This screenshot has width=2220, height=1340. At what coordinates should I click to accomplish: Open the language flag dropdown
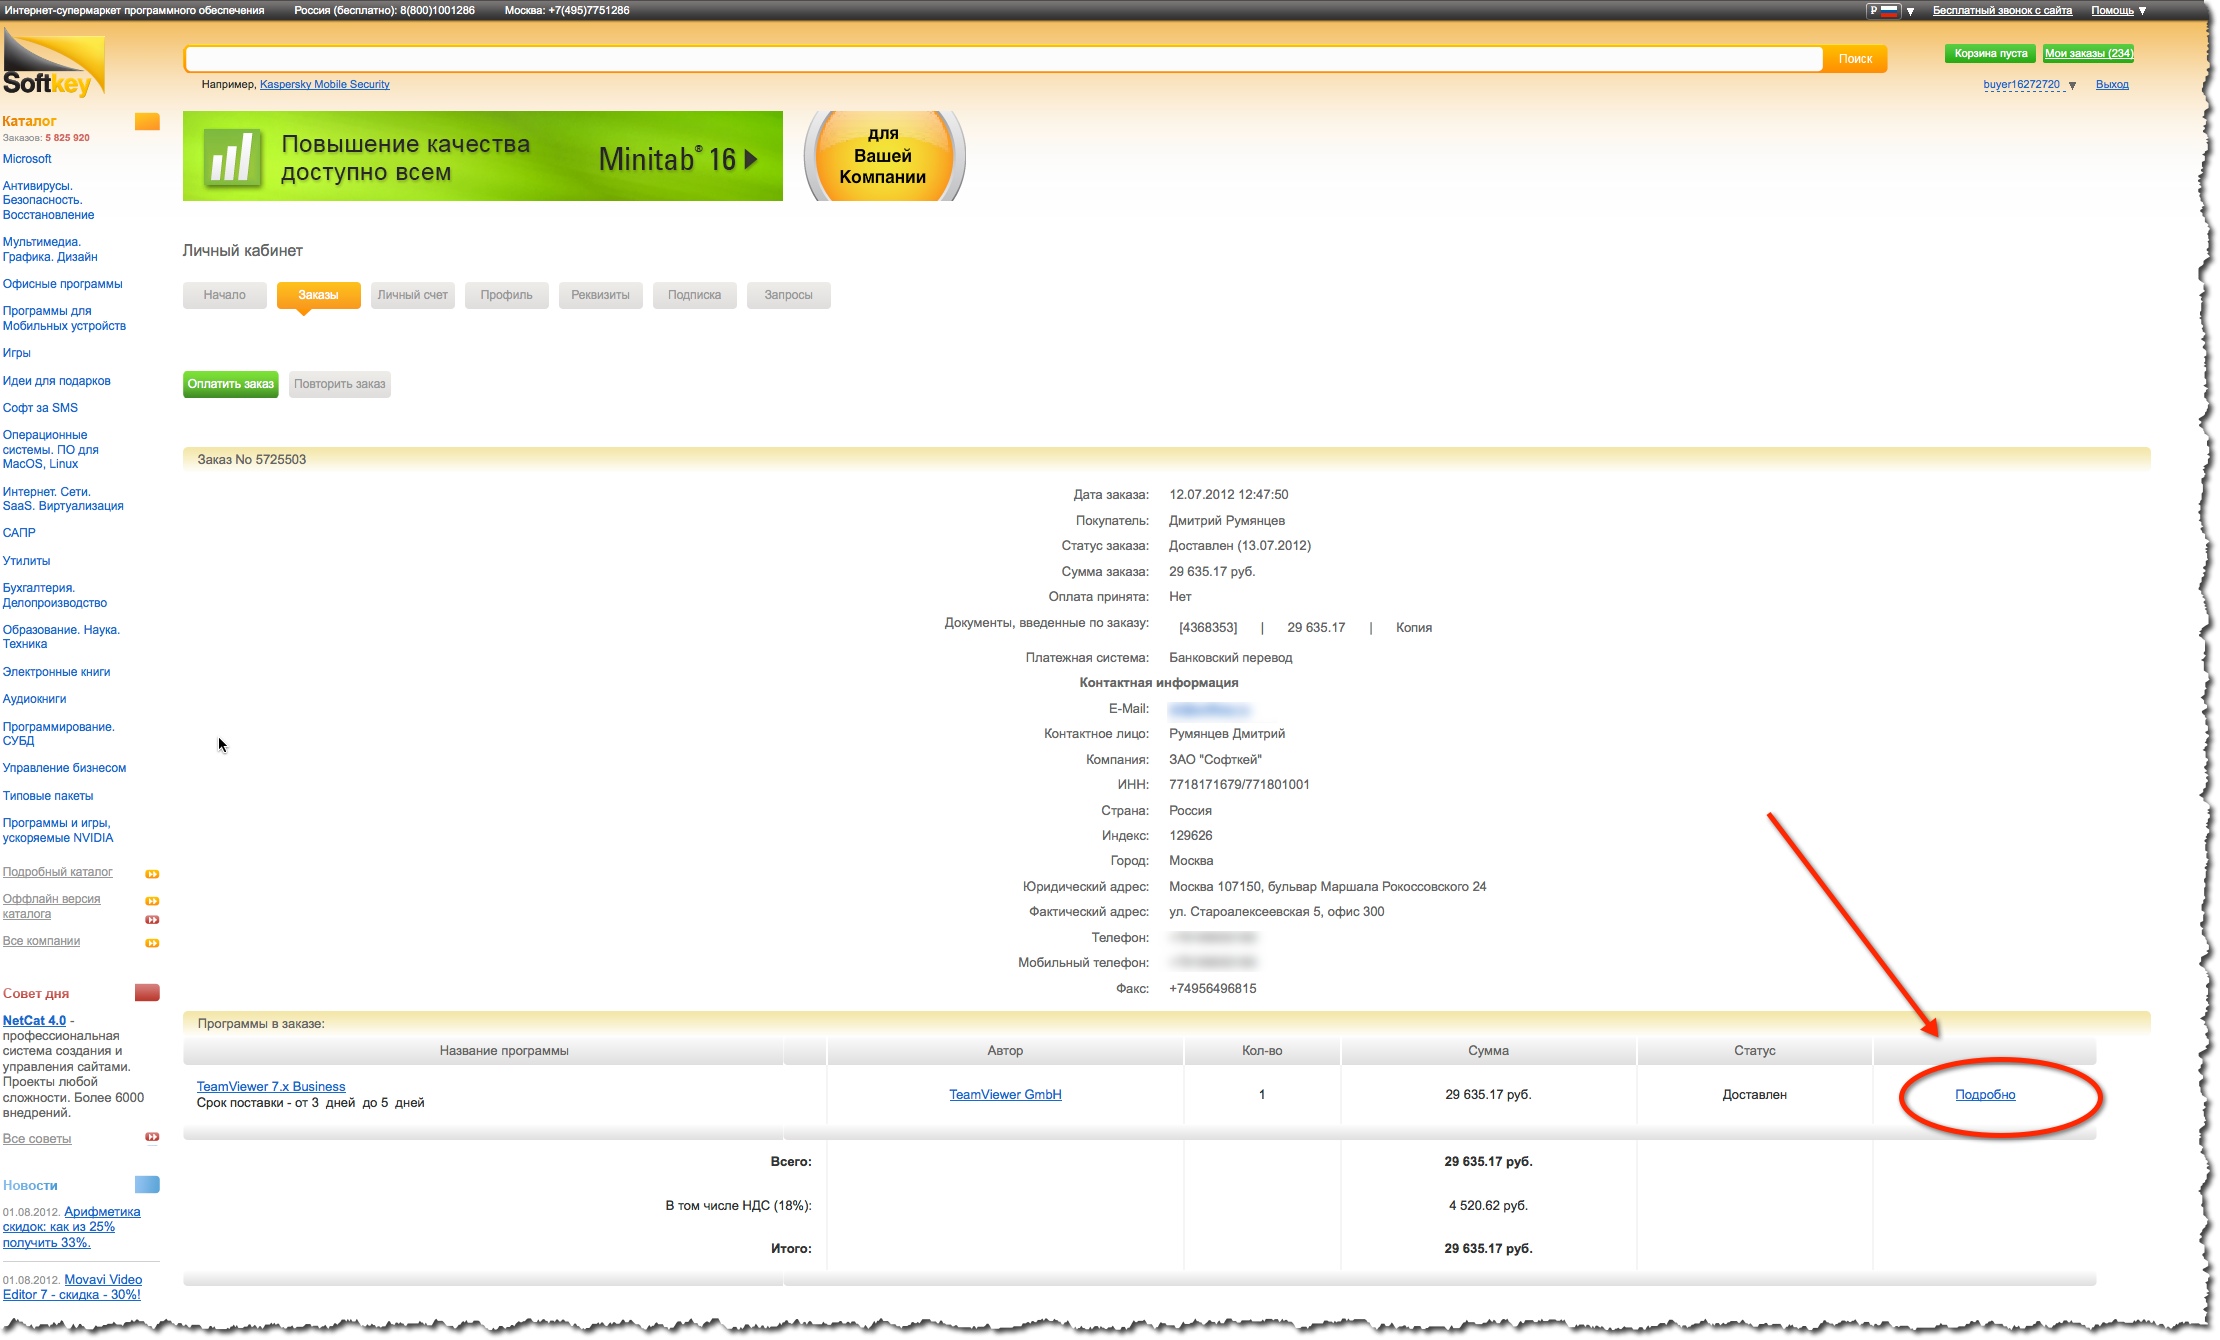[1891, 11]
